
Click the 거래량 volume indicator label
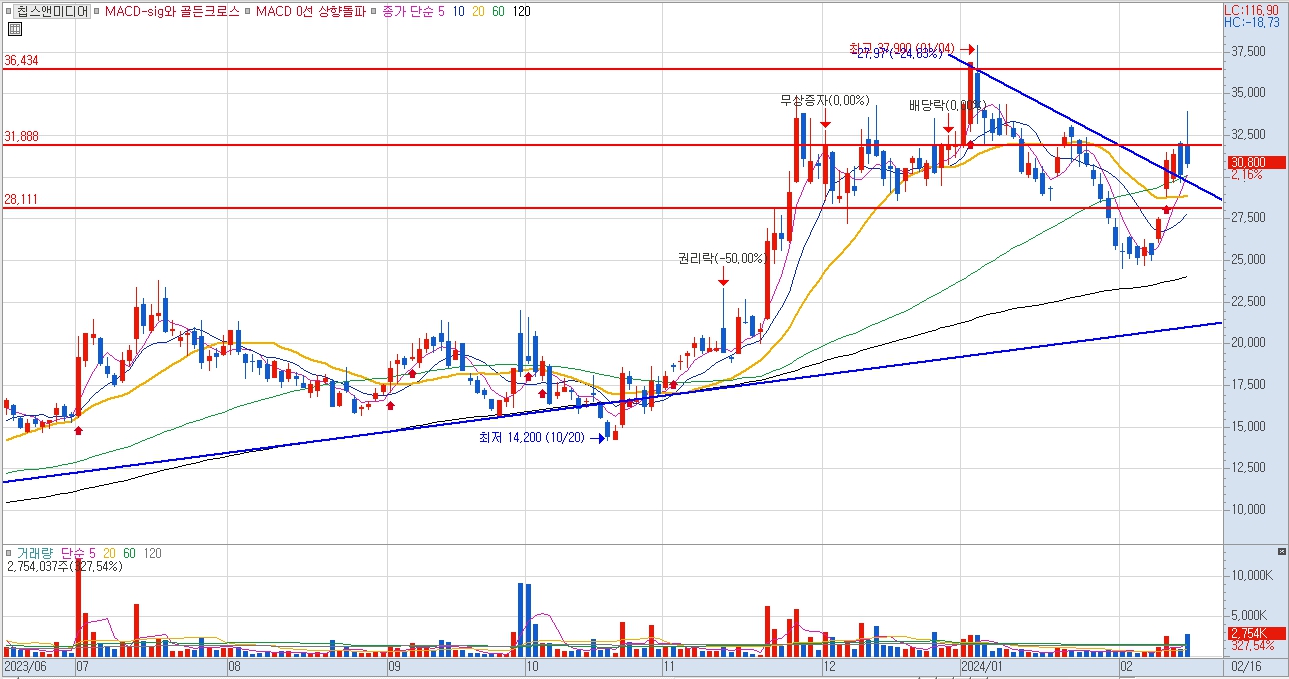(x=36, y=553)
